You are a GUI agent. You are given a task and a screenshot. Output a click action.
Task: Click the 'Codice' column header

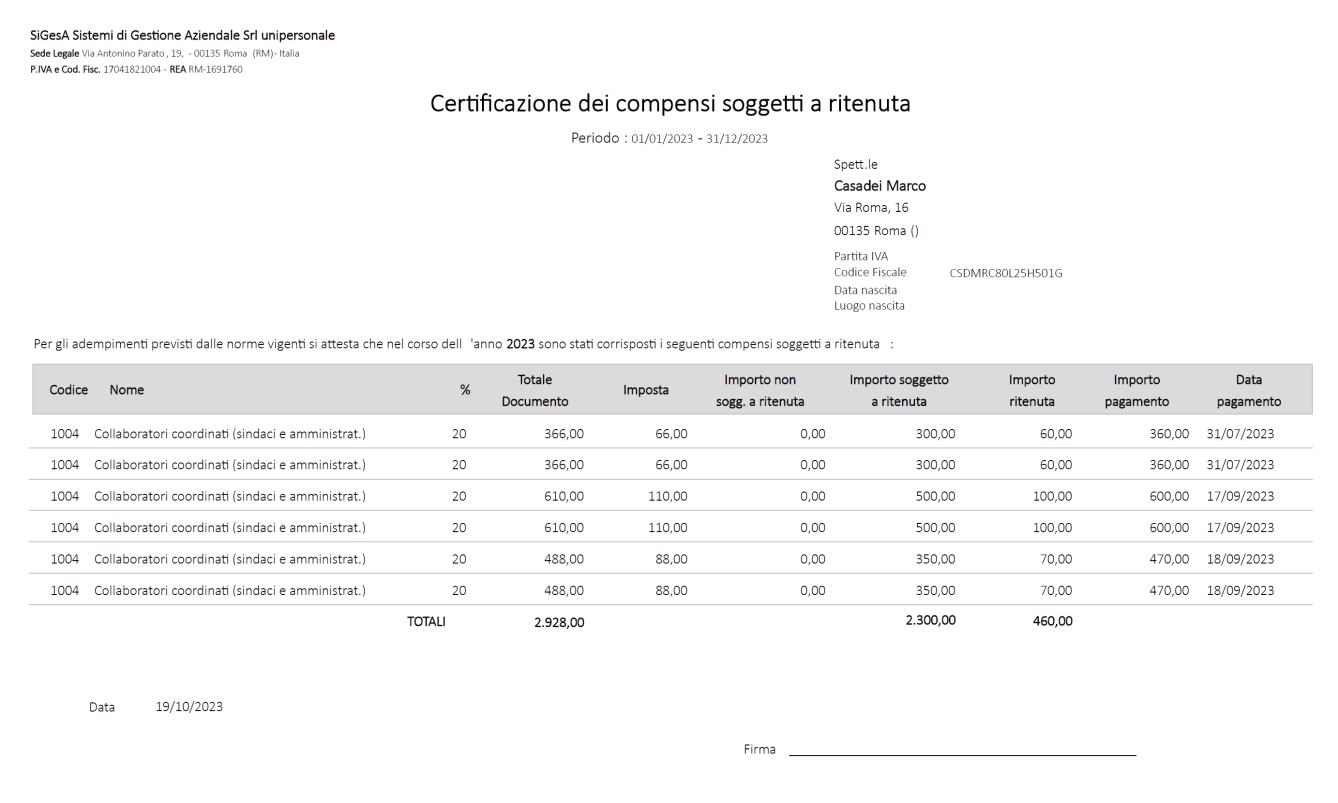69,390
